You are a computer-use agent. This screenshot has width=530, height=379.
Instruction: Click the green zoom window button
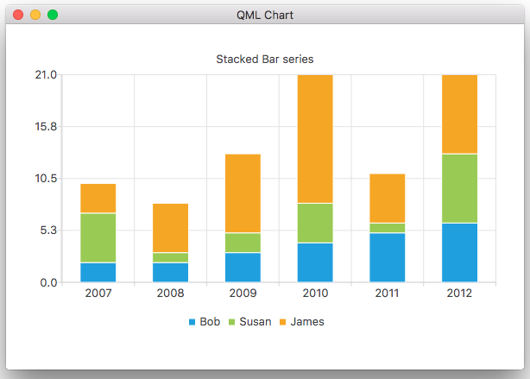coord(53,15)
